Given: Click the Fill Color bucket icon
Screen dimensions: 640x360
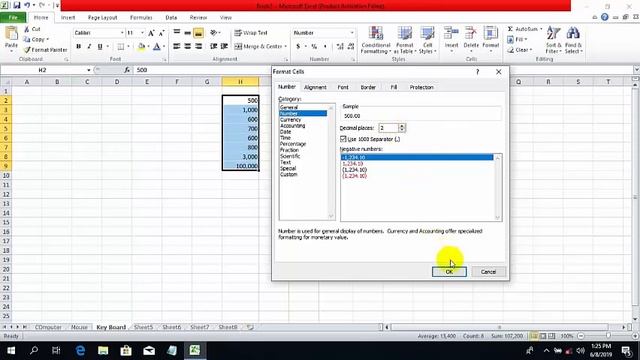Looking at the screenshot, I should (141, 47).
